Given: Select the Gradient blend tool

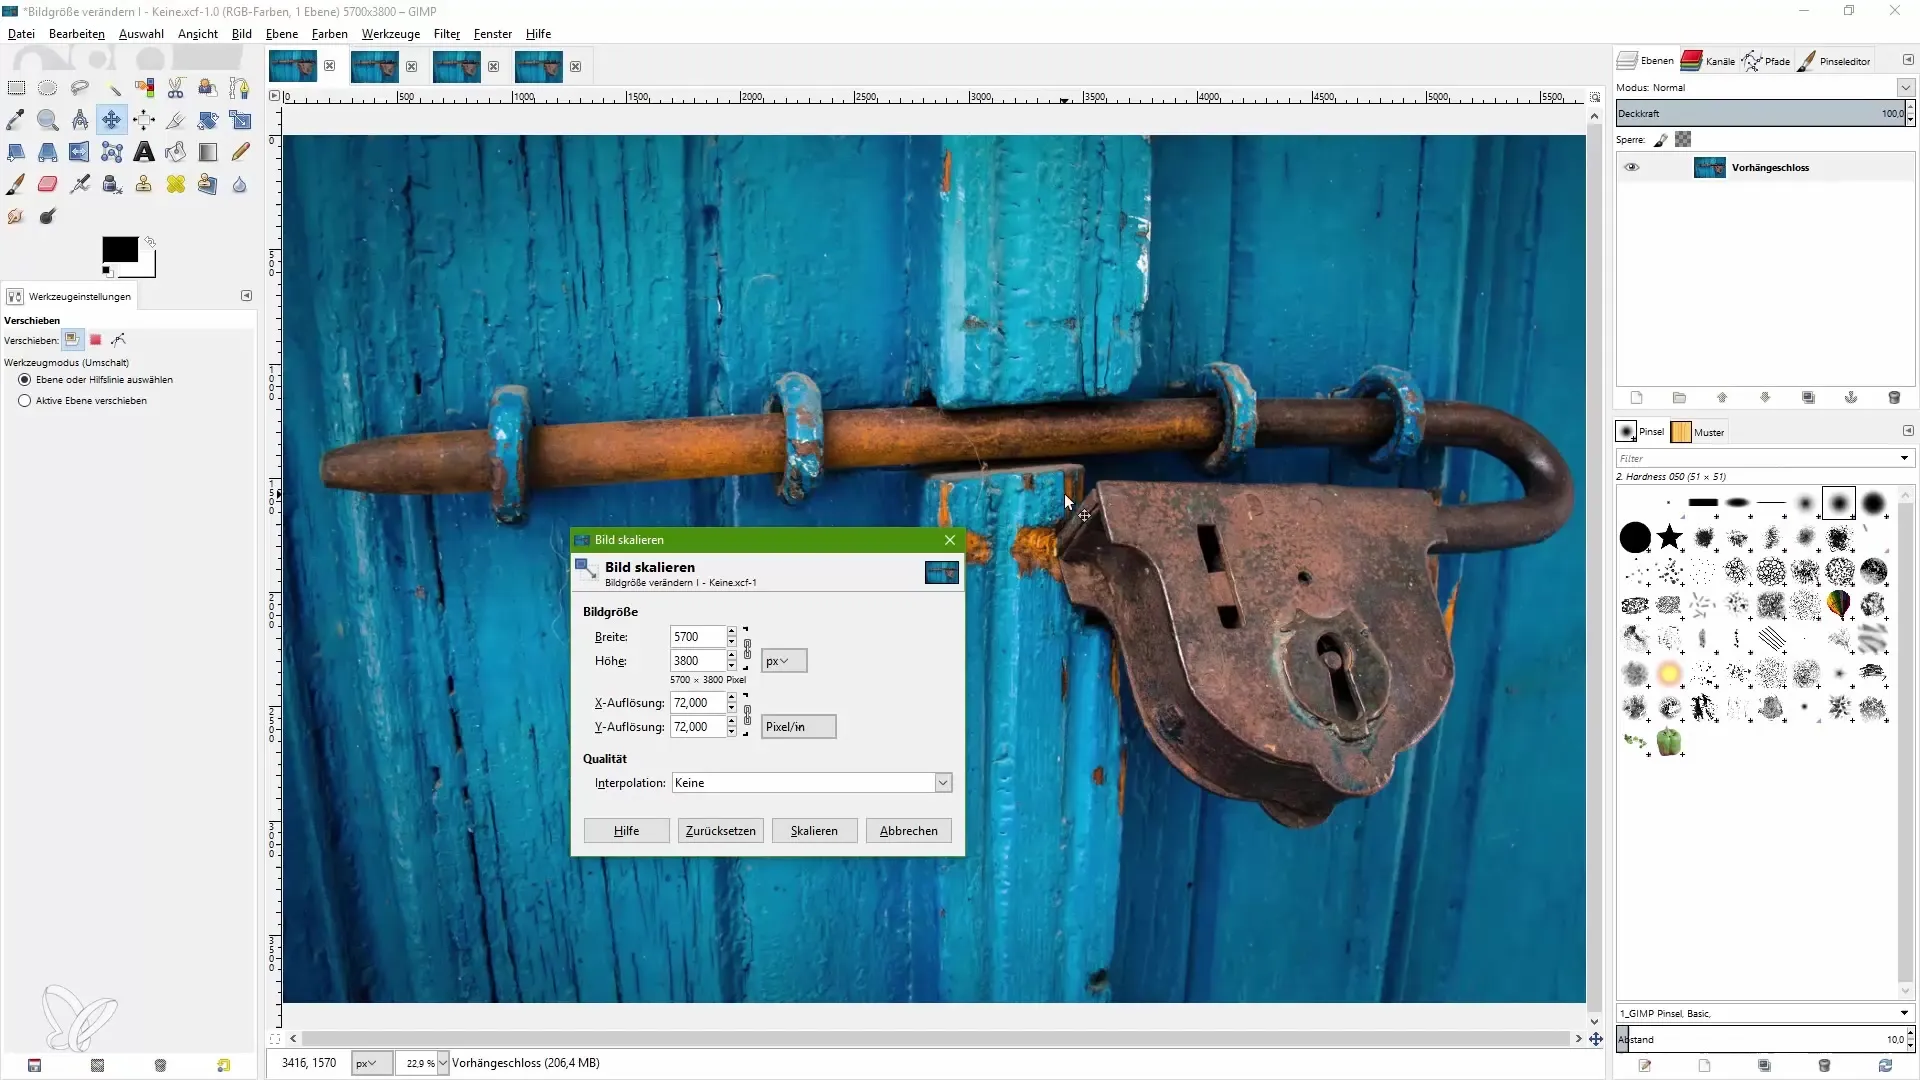Looking at the screenshot, I should [x=208, y=152].
